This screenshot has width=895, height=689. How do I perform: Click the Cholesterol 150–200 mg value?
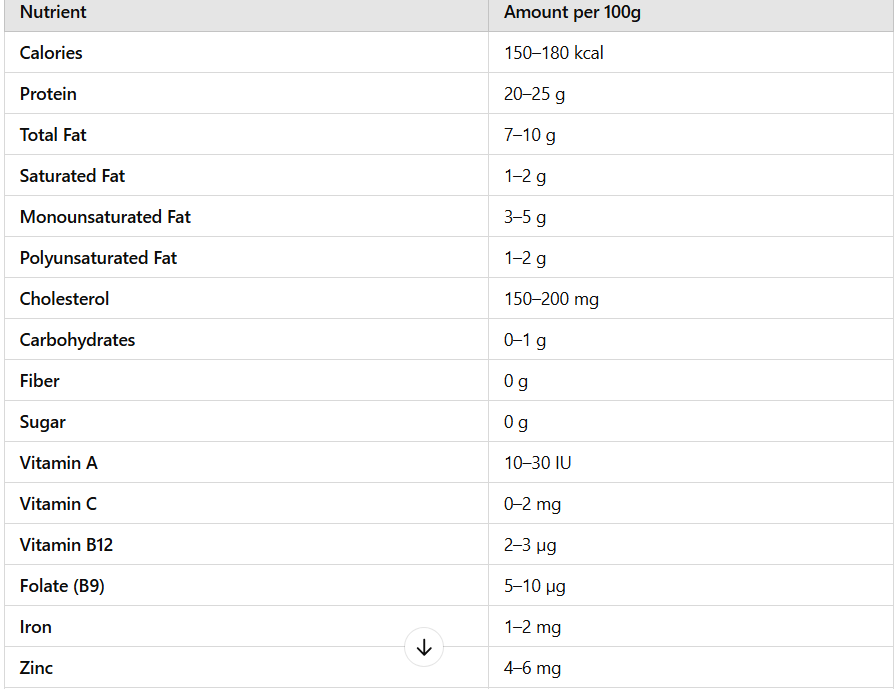coord(551,299)
